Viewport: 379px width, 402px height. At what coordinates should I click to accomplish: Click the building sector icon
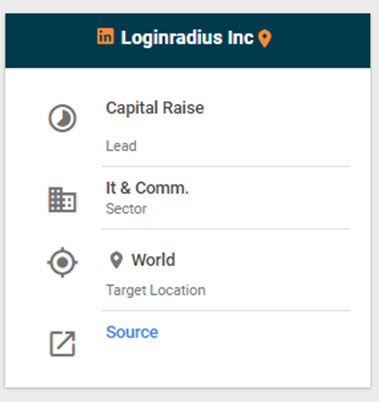pos(62,200)
